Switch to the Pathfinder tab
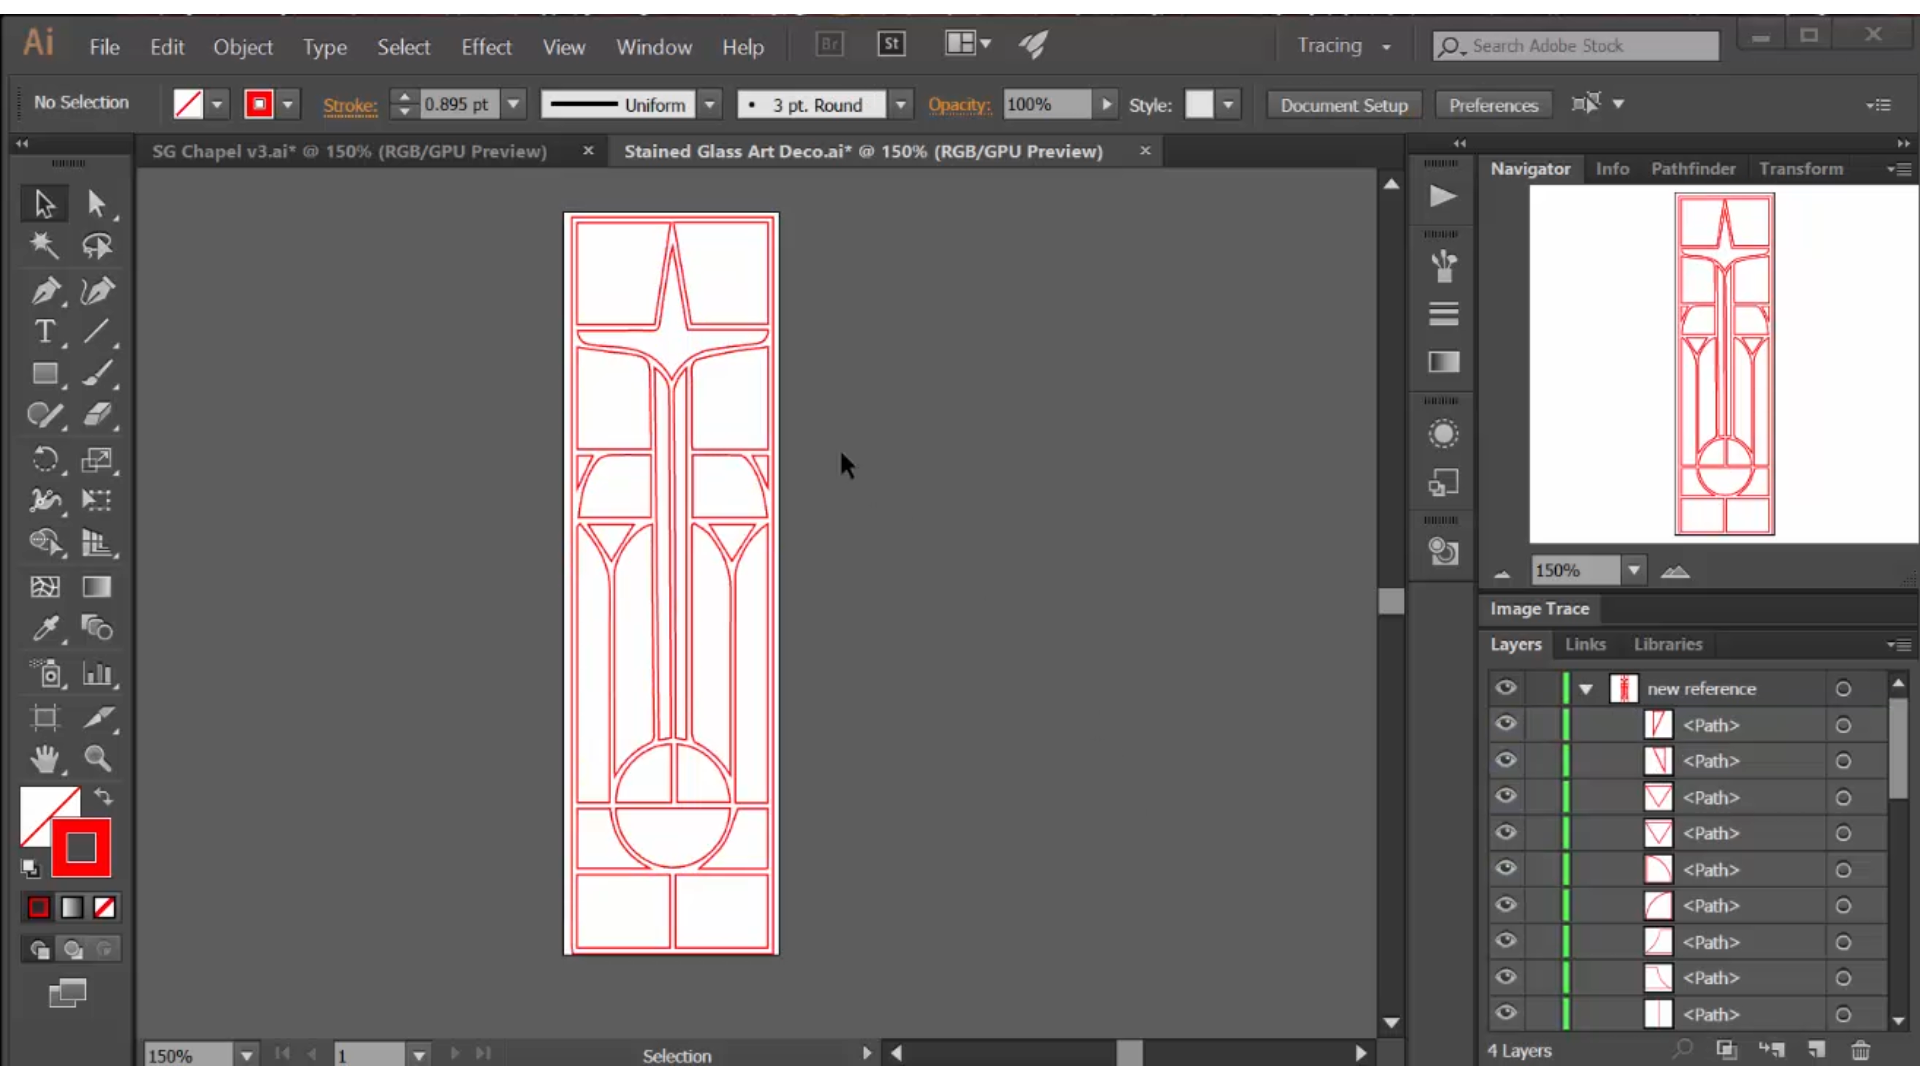 pos(1693,169)
